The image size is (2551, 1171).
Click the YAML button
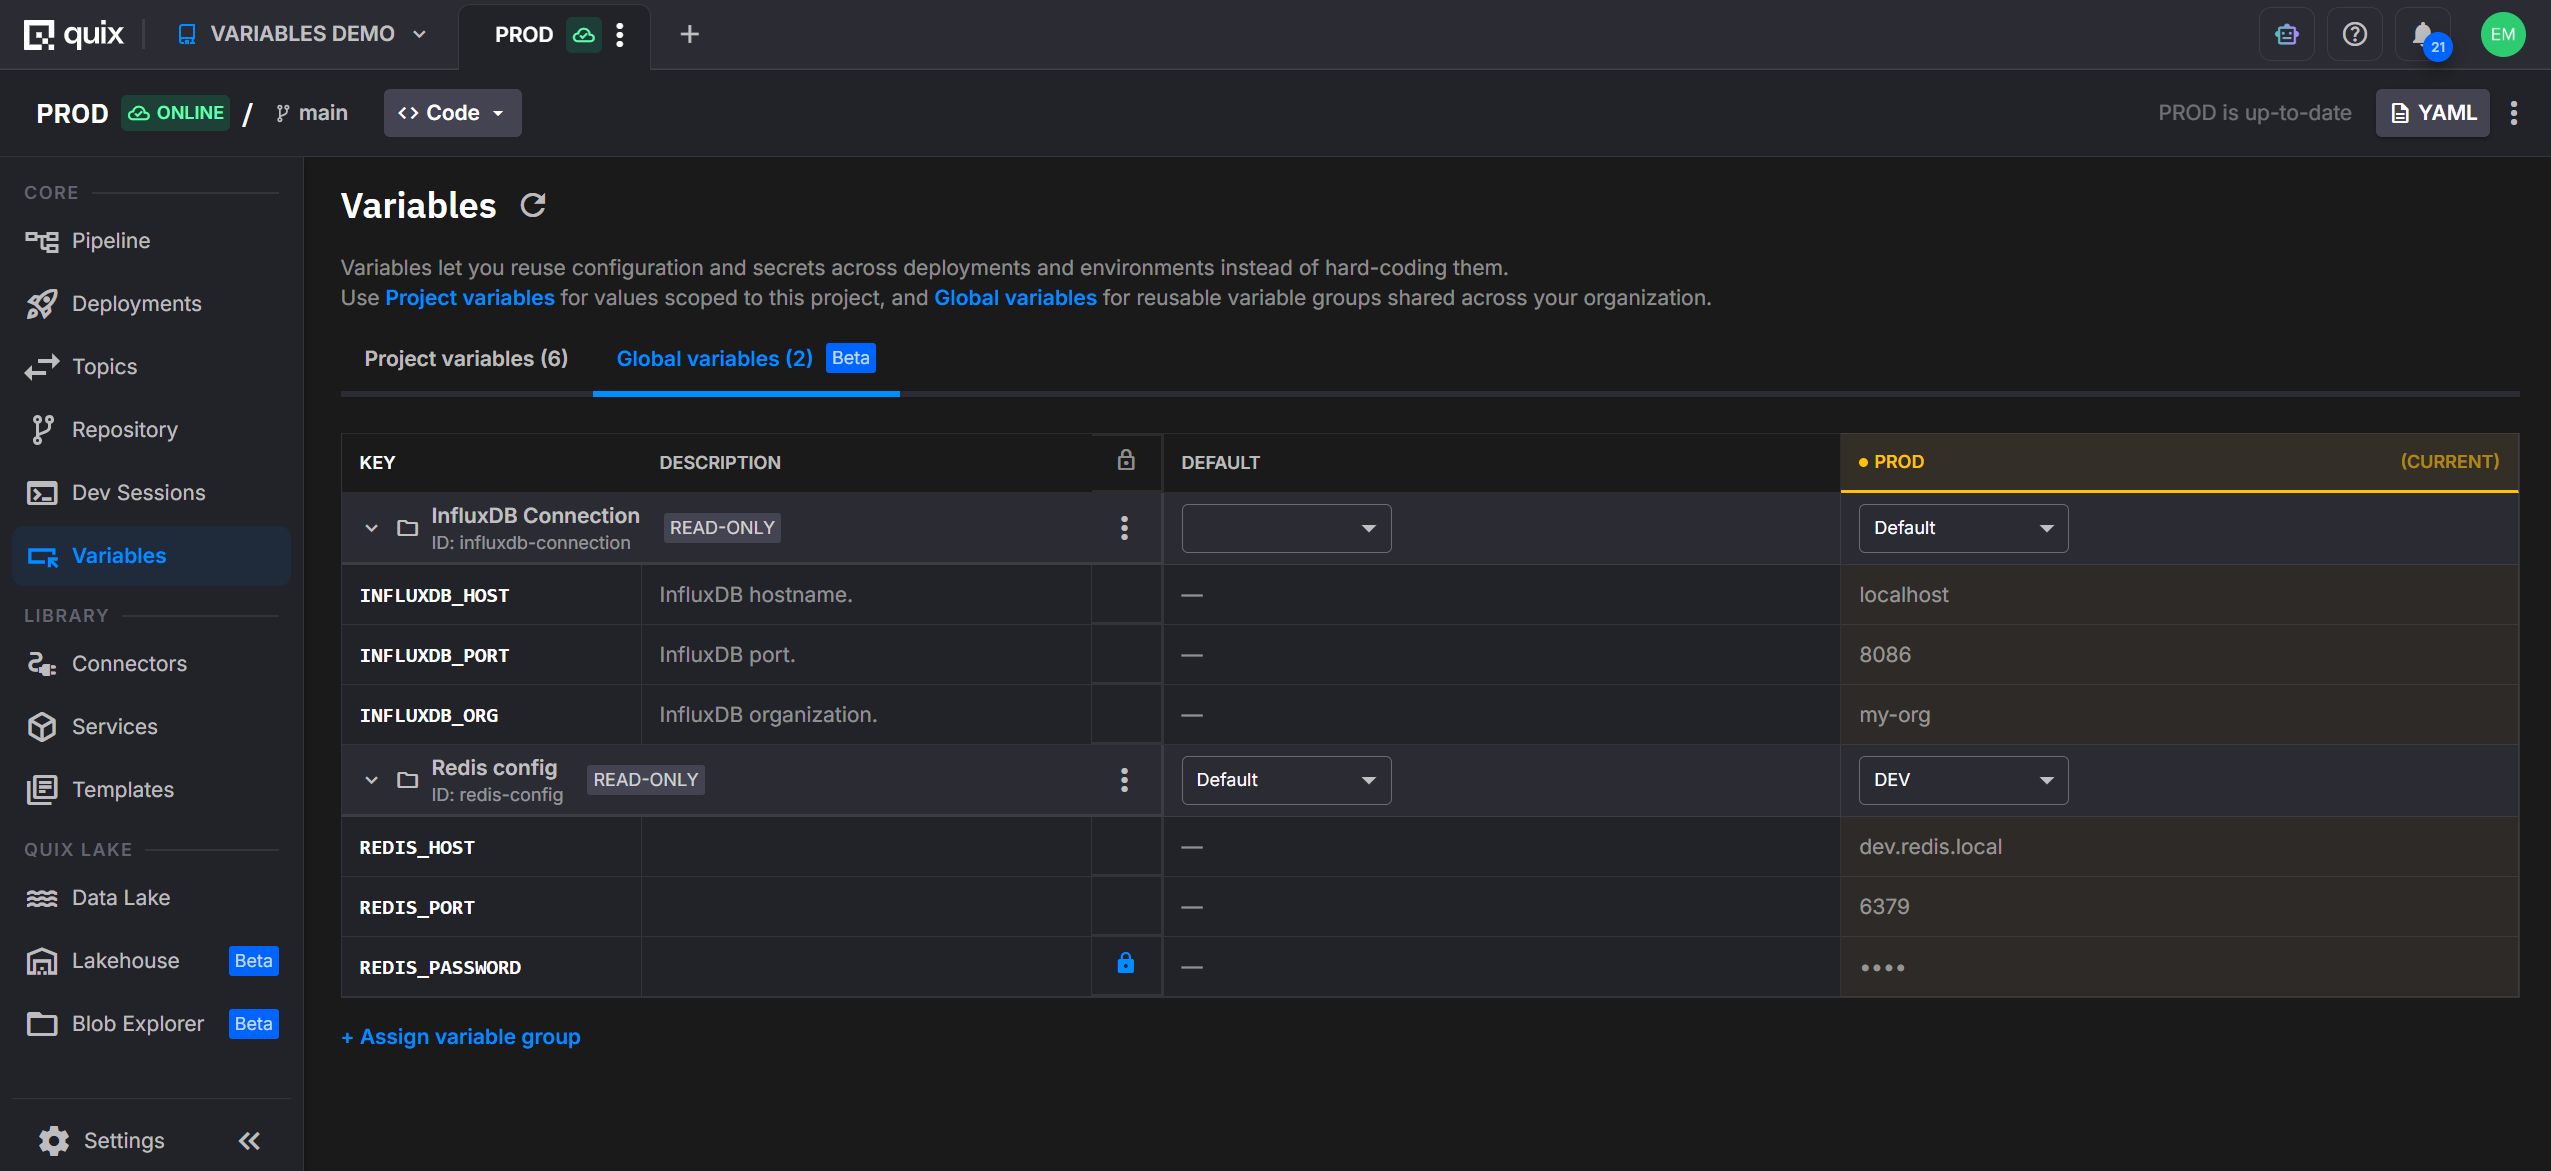click(x=2432, y=113)
